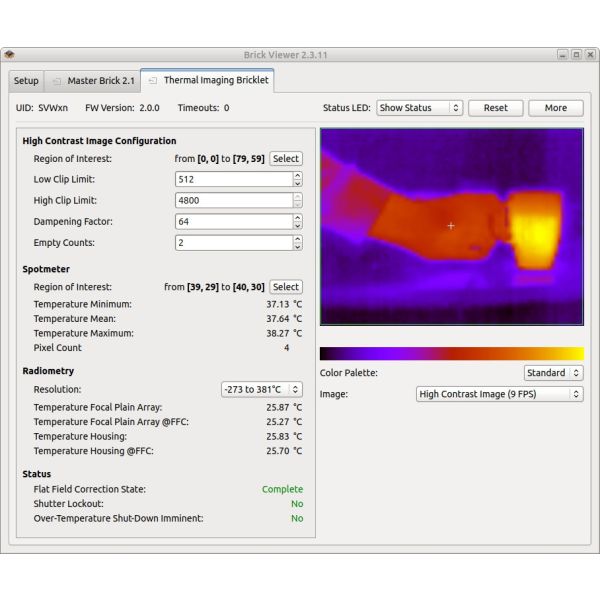Decrease Dampening Factor with down arrow

(x=298, y=226)
